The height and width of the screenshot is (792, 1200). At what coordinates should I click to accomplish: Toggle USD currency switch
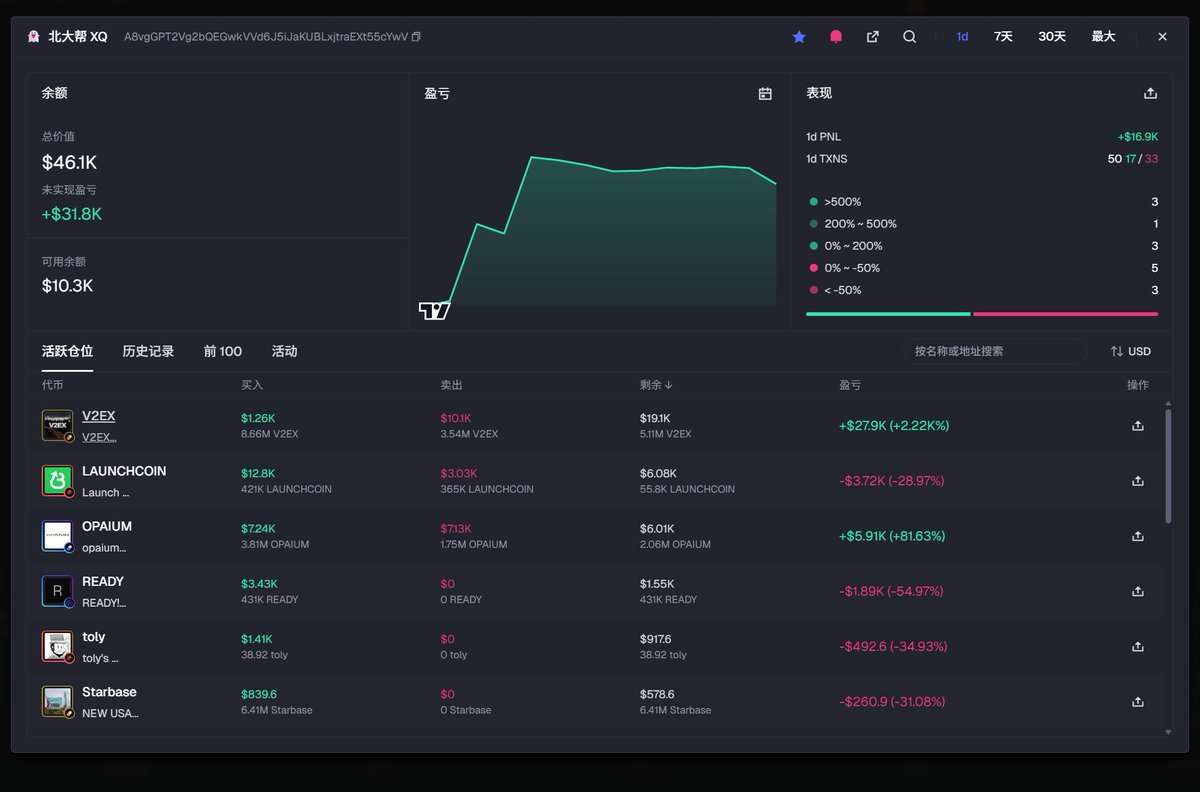pyautogui.click(x=1130, y=352)
